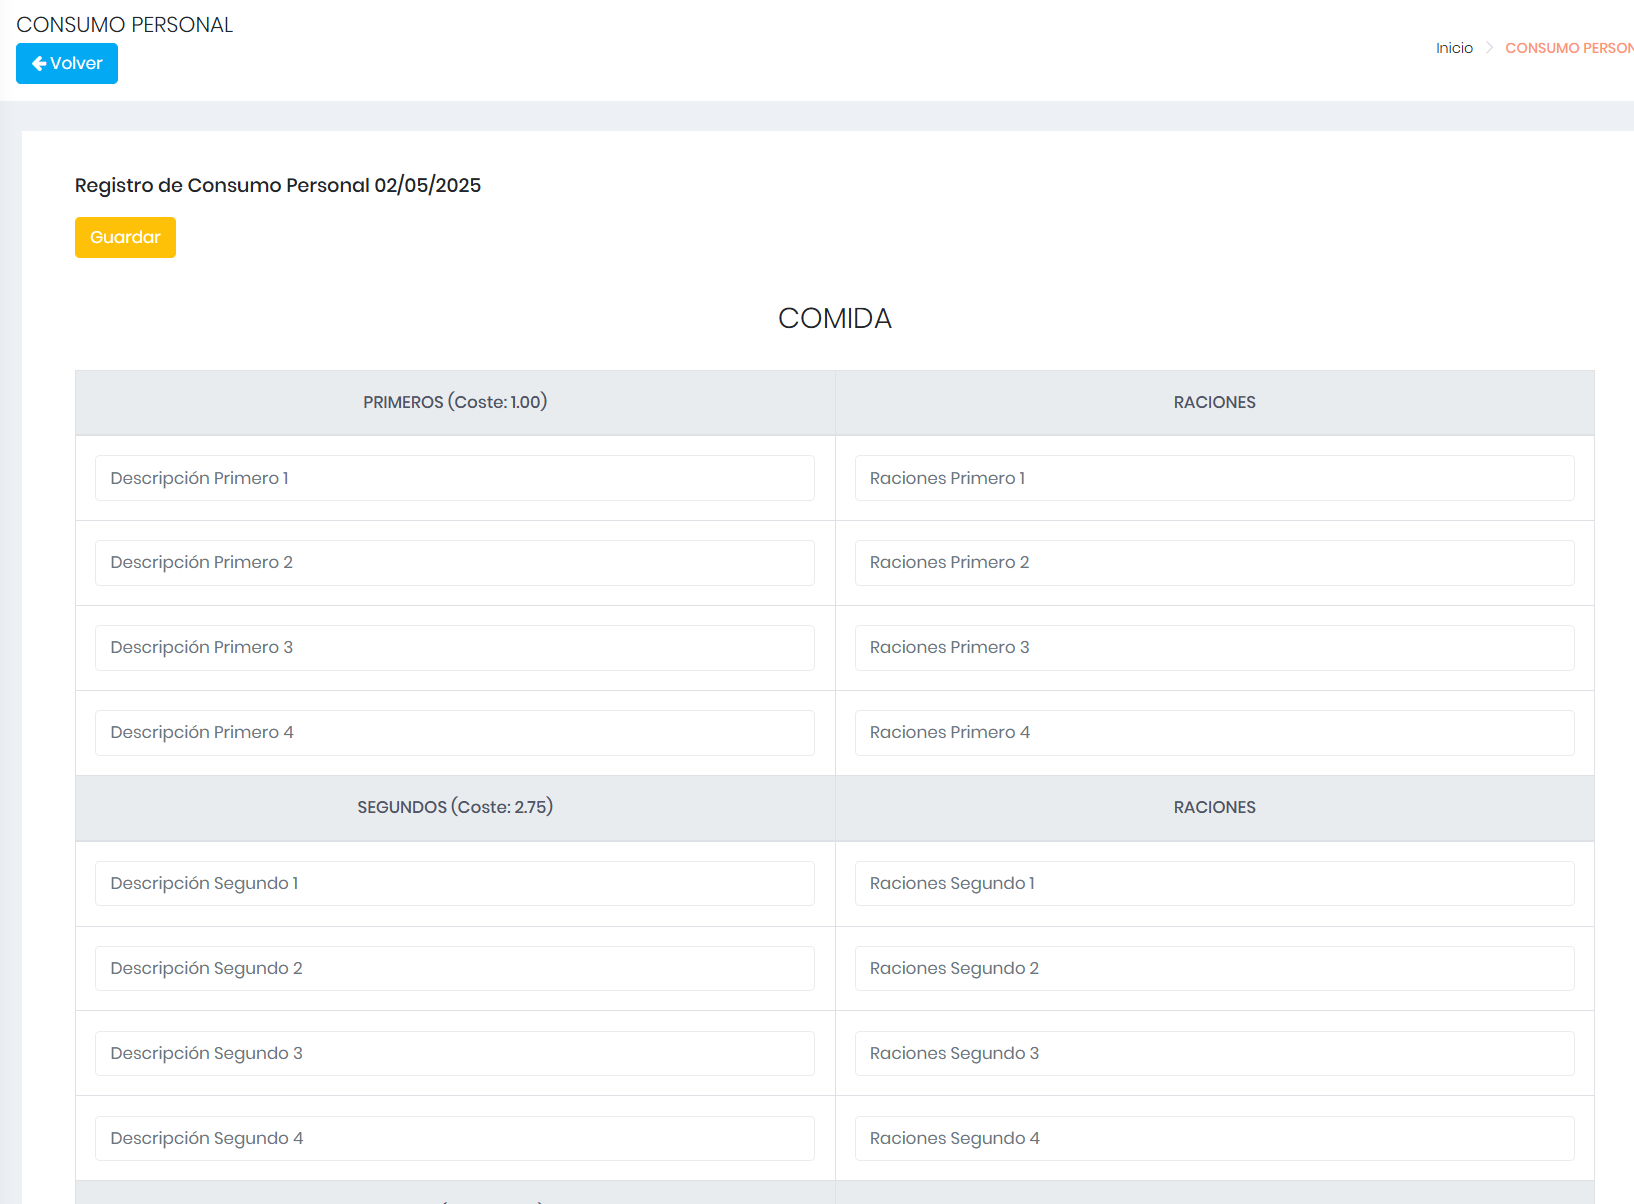Focus the Descripción Segundo 1 field
This screenshot has height=1204, width=1634.
pyautogui.click(x=455, y=884)
